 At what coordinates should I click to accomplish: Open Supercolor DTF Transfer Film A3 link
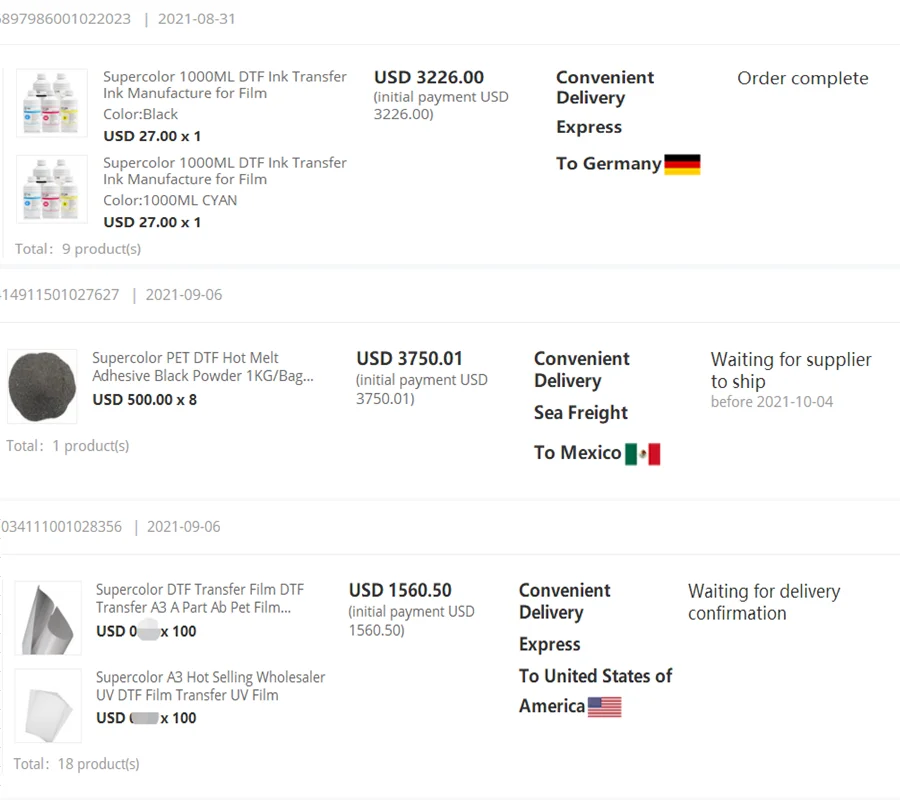[200, 599]
